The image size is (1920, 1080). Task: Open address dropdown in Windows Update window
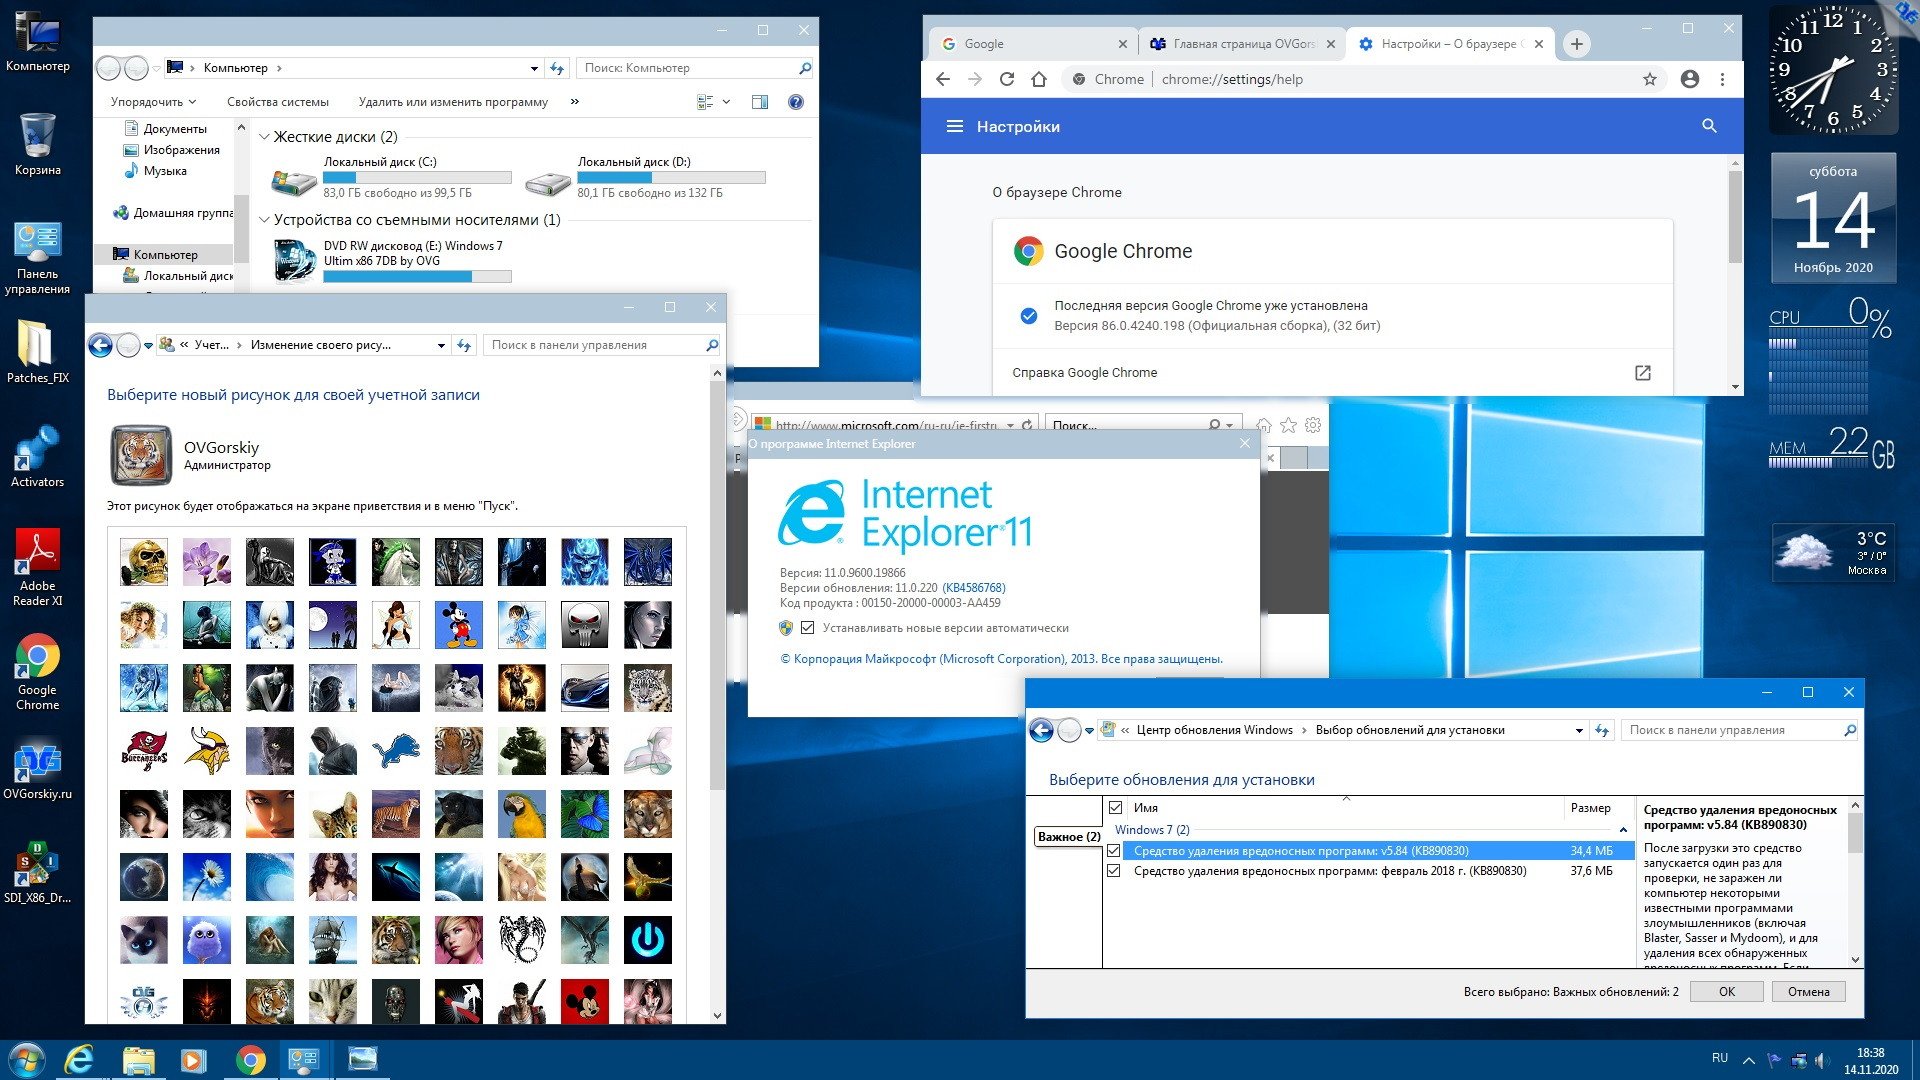(x=1579, y=730)
